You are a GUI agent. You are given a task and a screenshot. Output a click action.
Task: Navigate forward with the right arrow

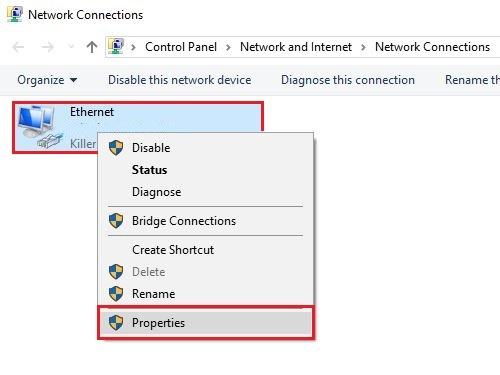[47, 47]
